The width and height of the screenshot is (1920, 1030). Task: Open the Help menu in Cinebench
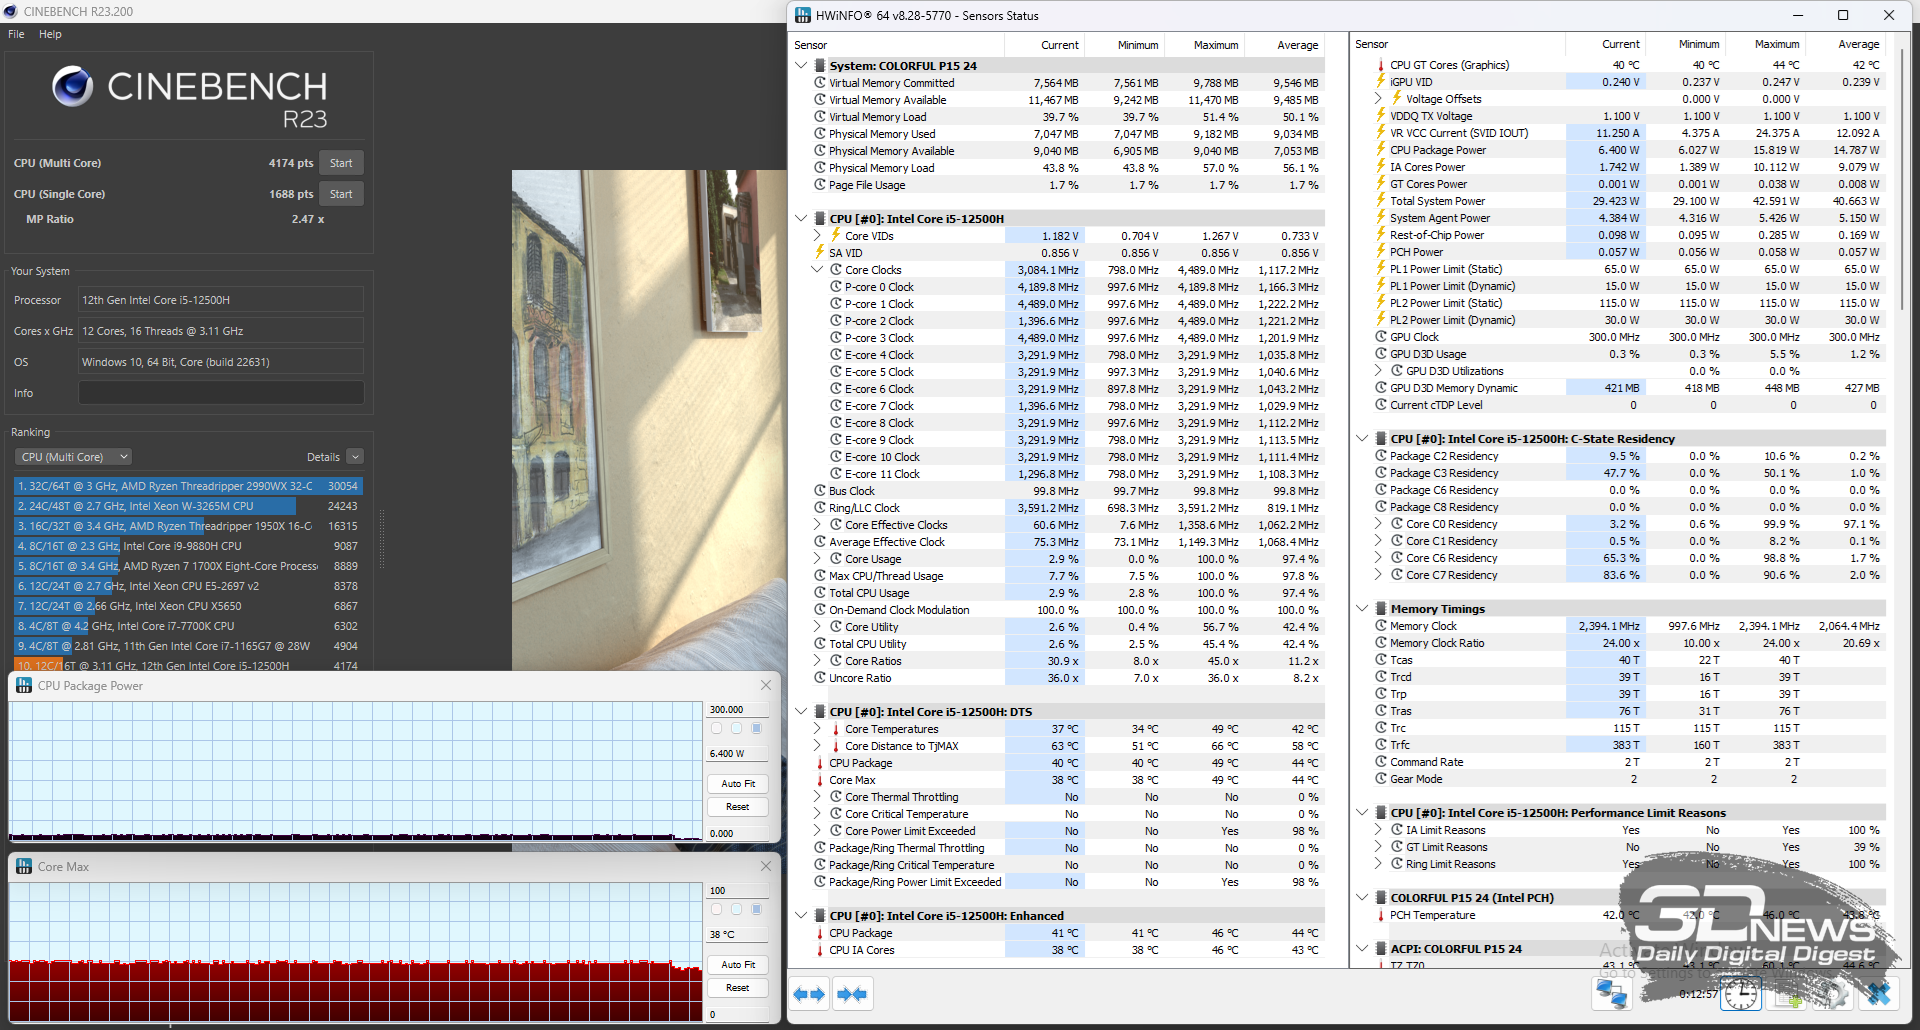[x=50, y=34]
